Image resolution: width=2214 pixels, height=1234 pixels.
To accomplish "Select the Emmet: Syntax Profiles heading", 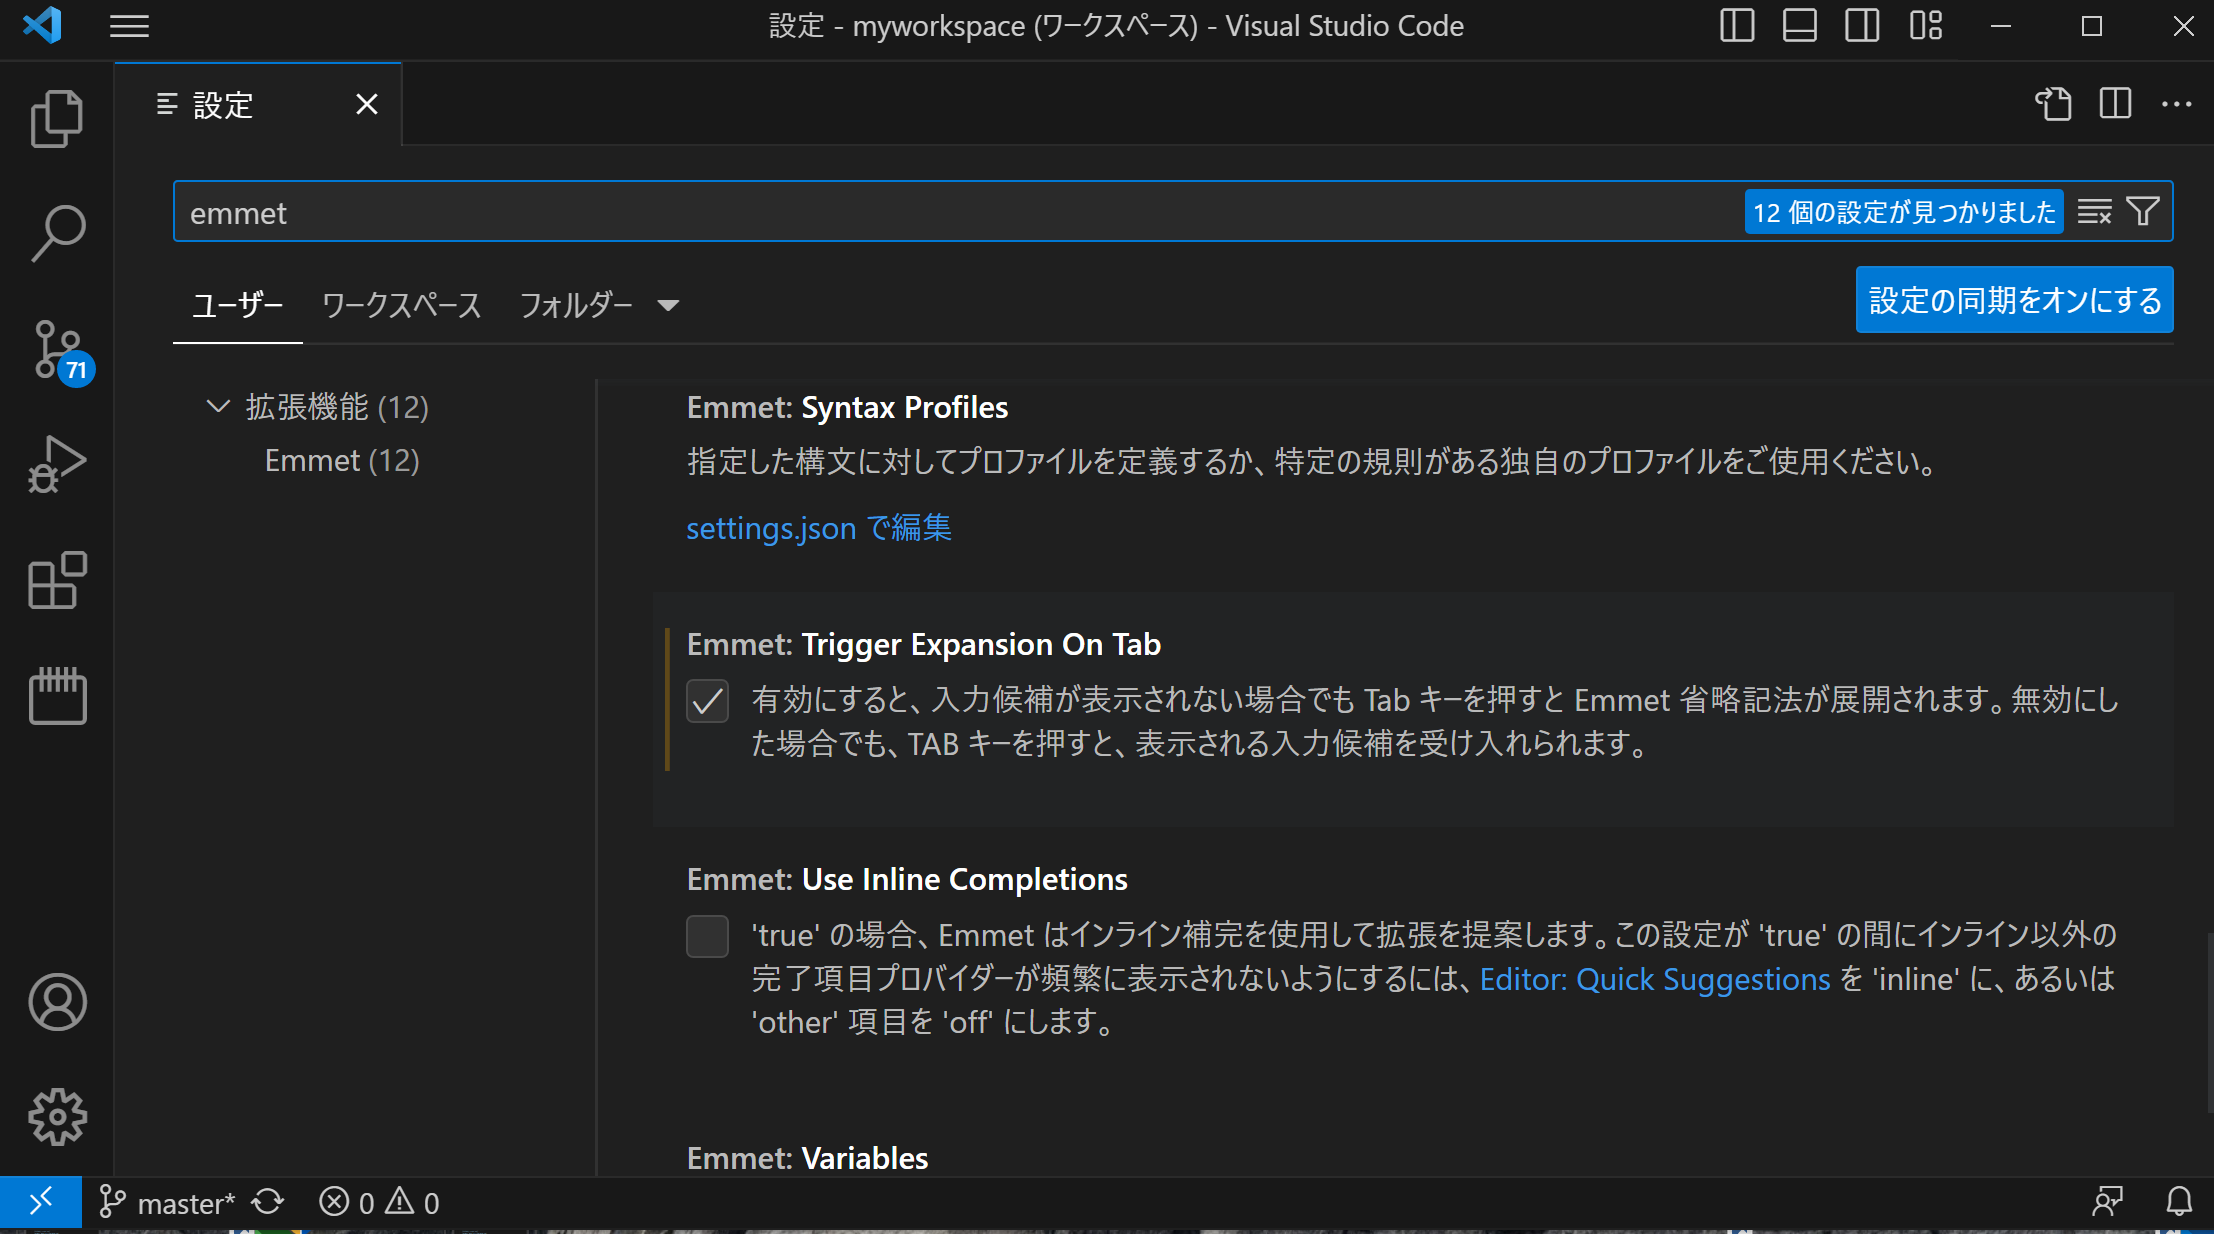I will click(x=847, y=408).
